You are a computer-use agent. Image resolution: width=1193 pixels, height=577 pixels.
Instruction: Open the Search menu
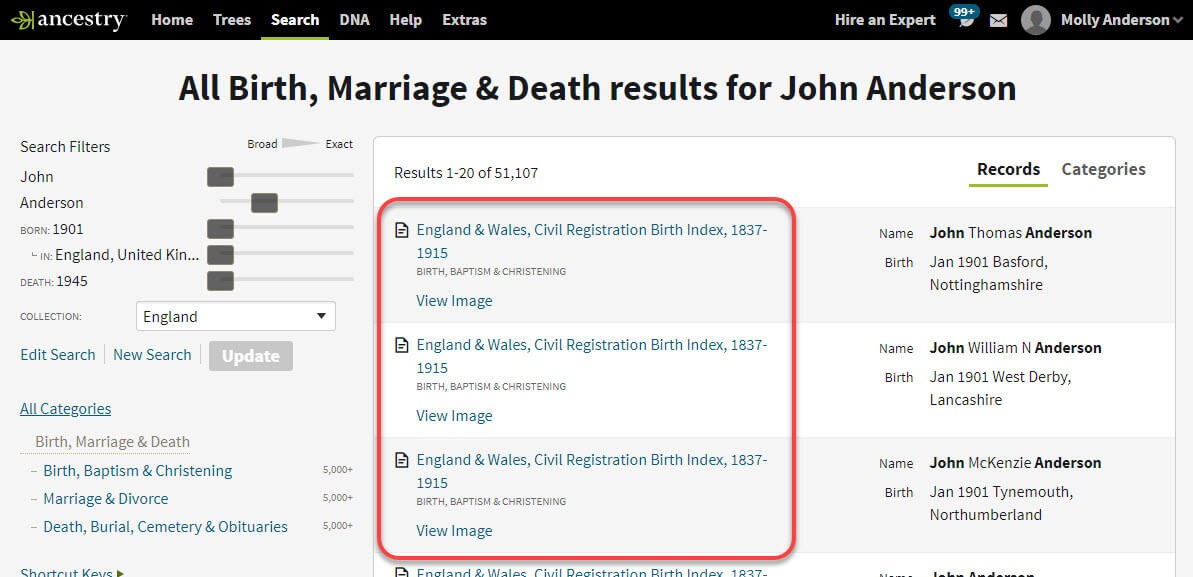(295, 20)
